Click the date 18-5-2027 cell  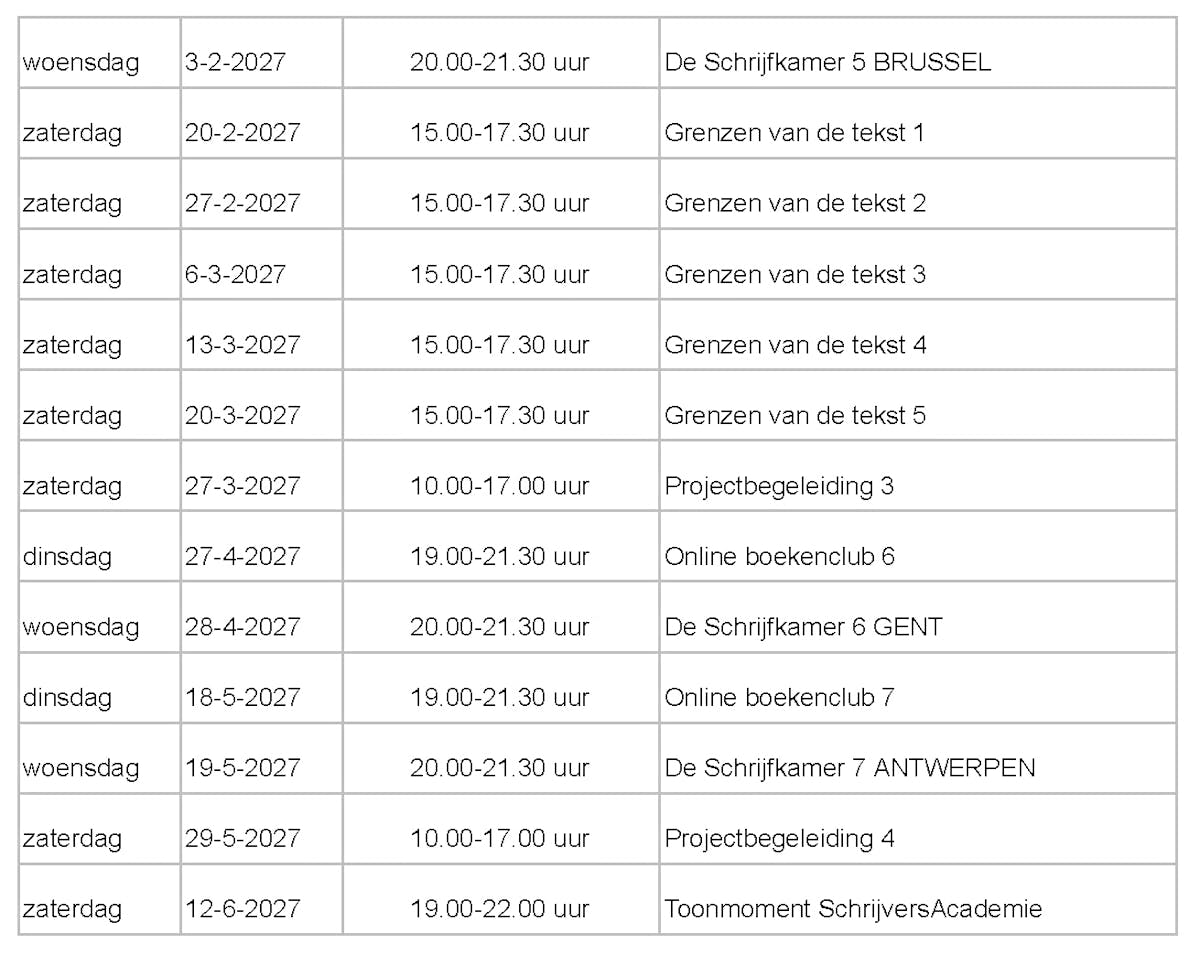242,697
